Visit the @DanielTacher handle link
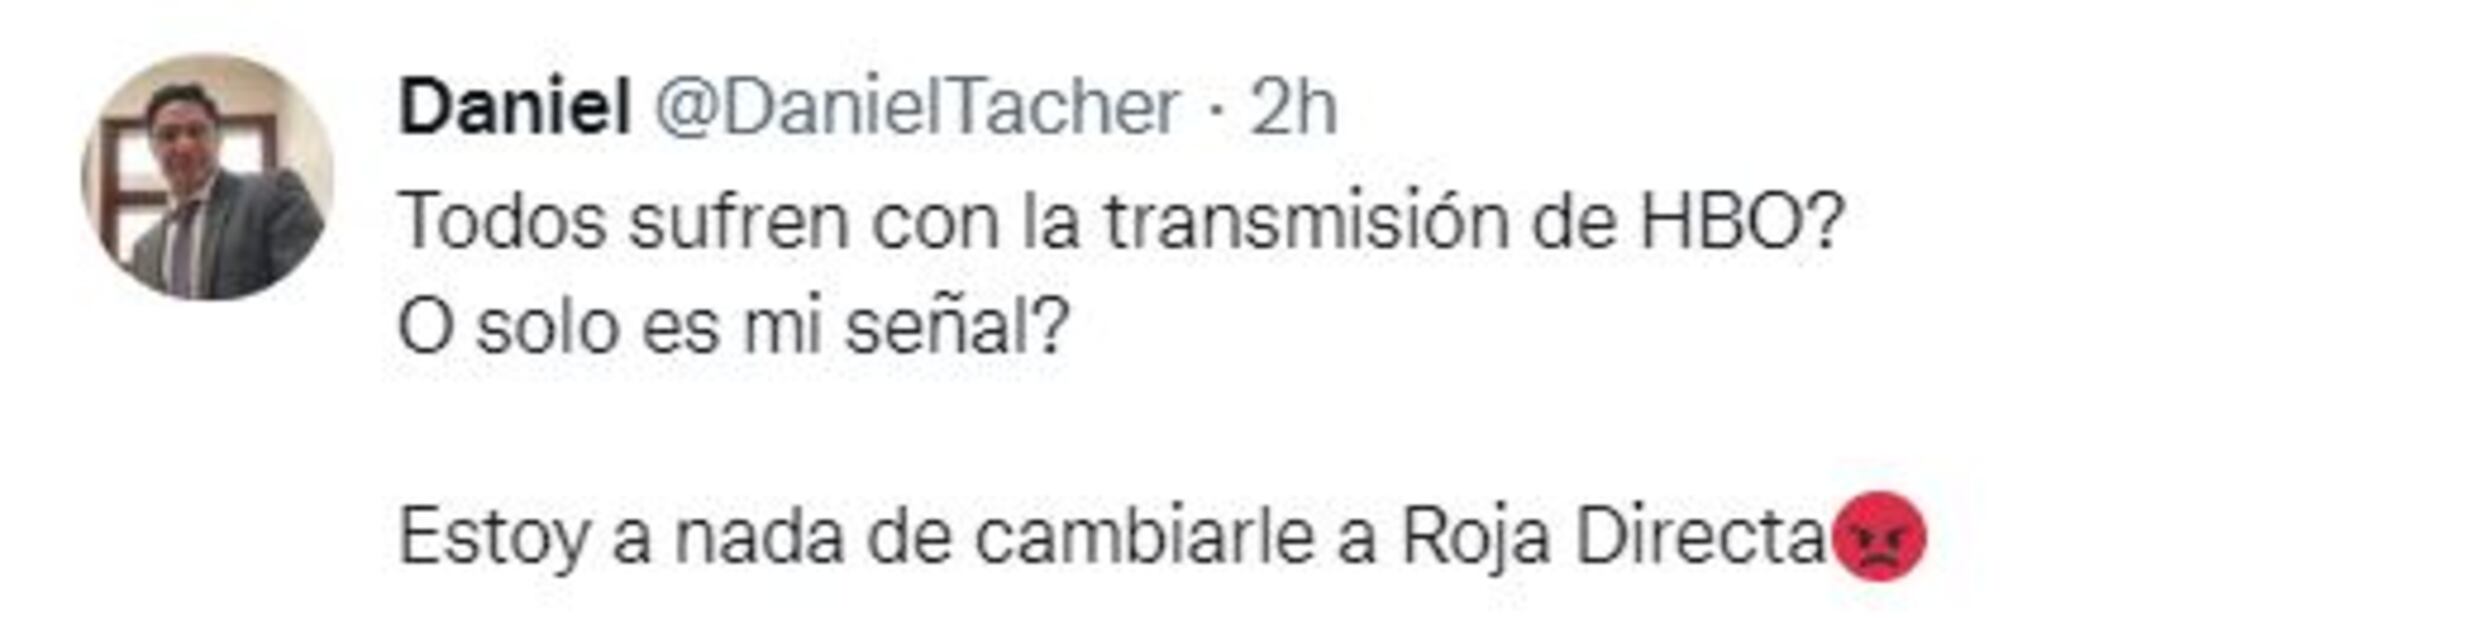 (917, 107)
